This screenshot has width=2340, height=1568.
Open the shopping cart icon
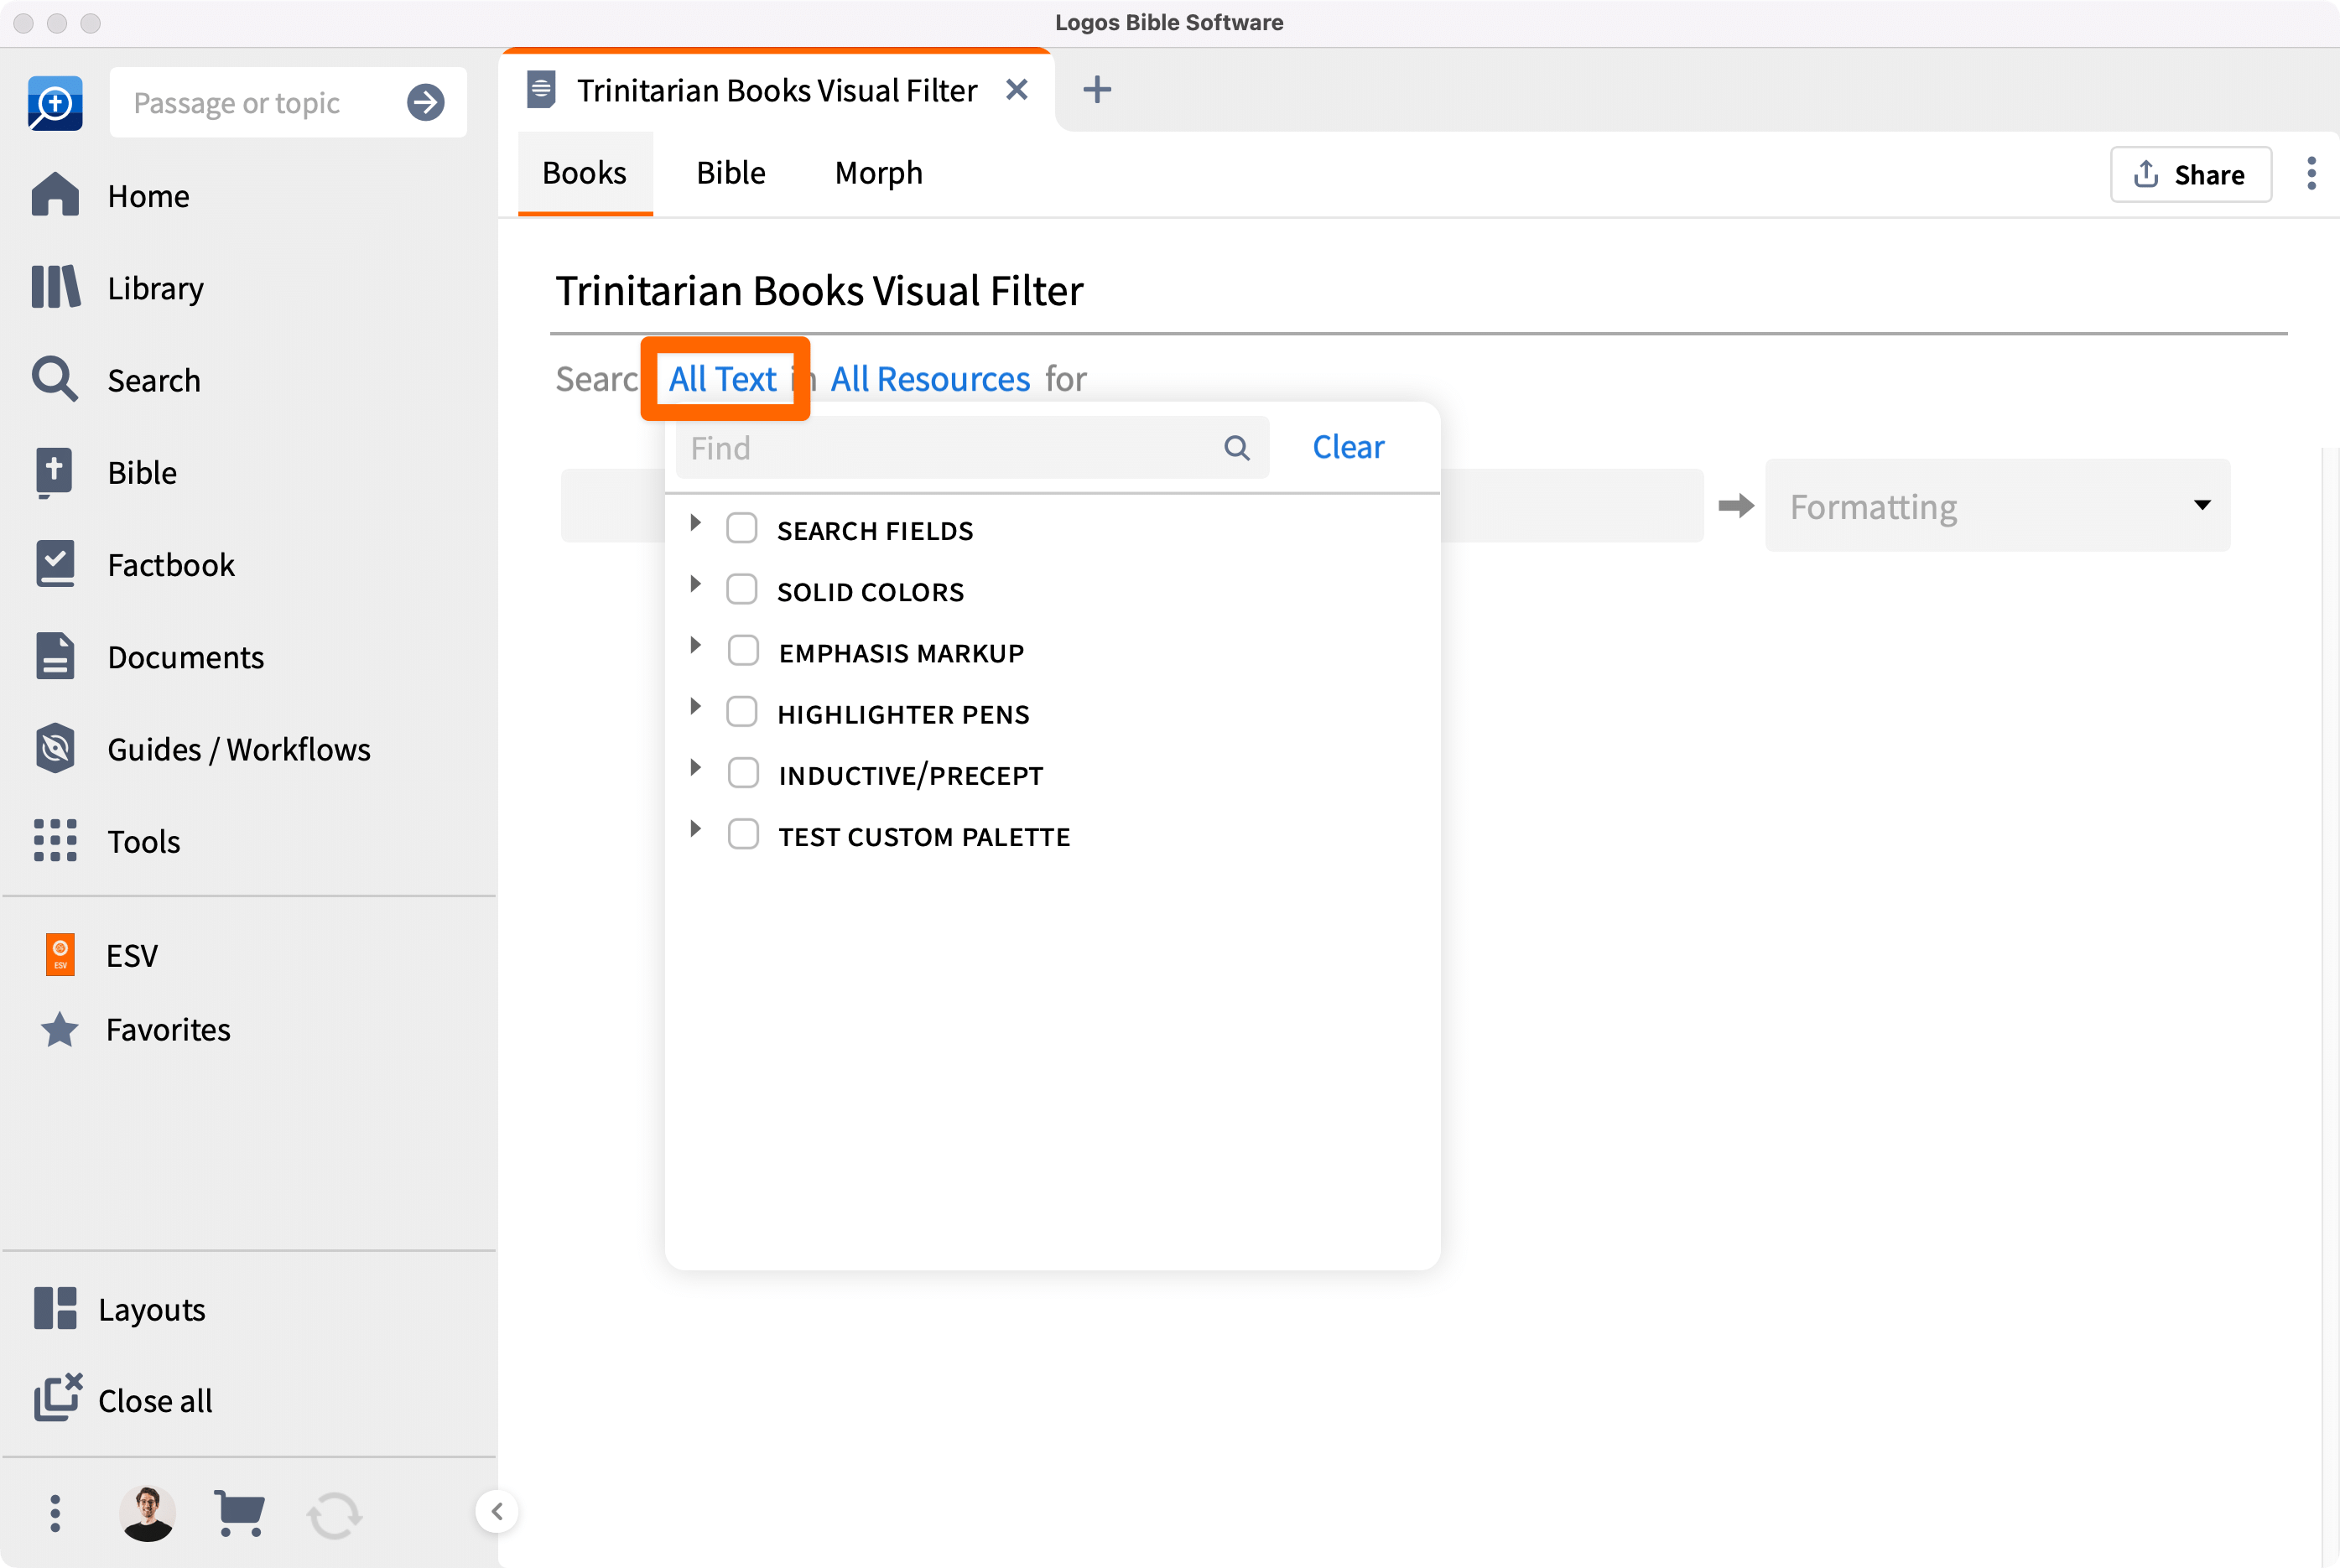click(x=240, y=1513)
